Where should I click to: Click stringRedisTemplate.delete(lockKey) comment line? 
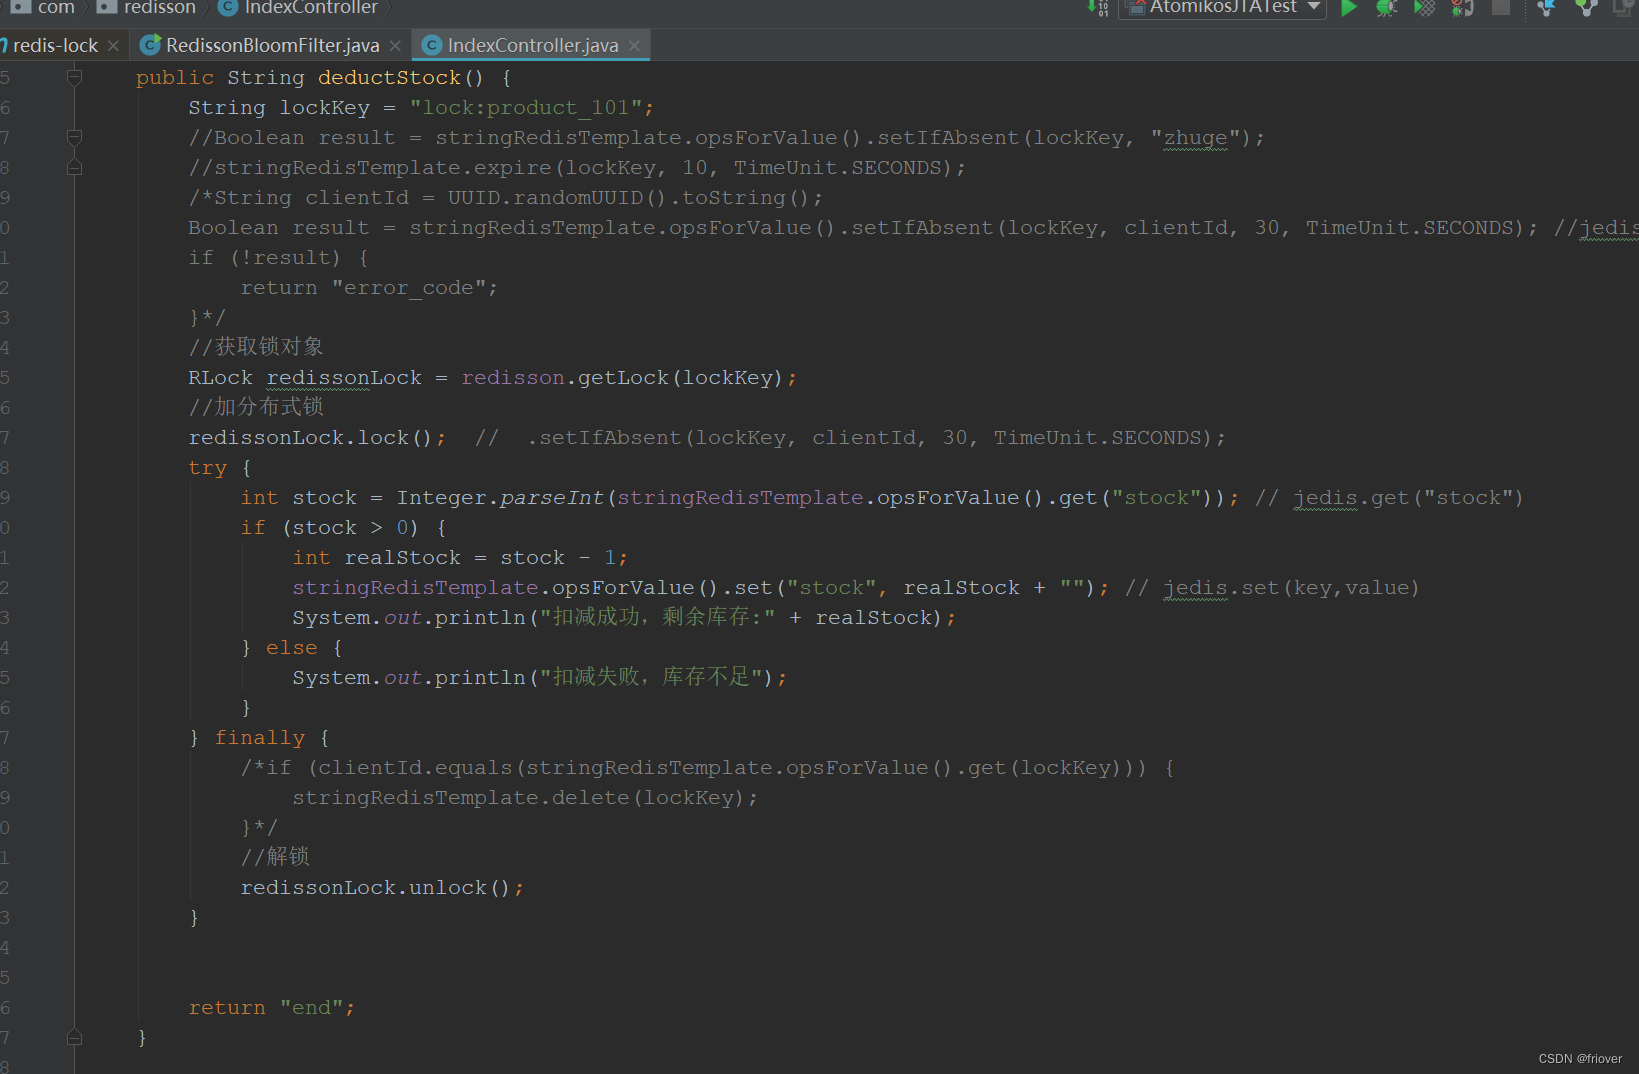click(x=525, y=797)
